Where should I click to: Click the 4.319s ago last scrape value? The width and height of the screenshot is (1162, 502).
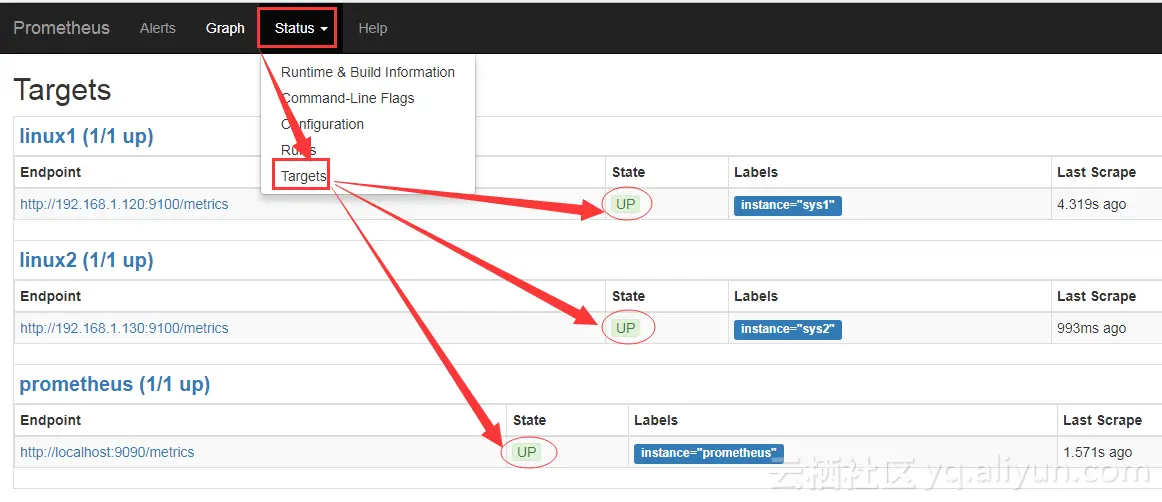pos(1092,204)
